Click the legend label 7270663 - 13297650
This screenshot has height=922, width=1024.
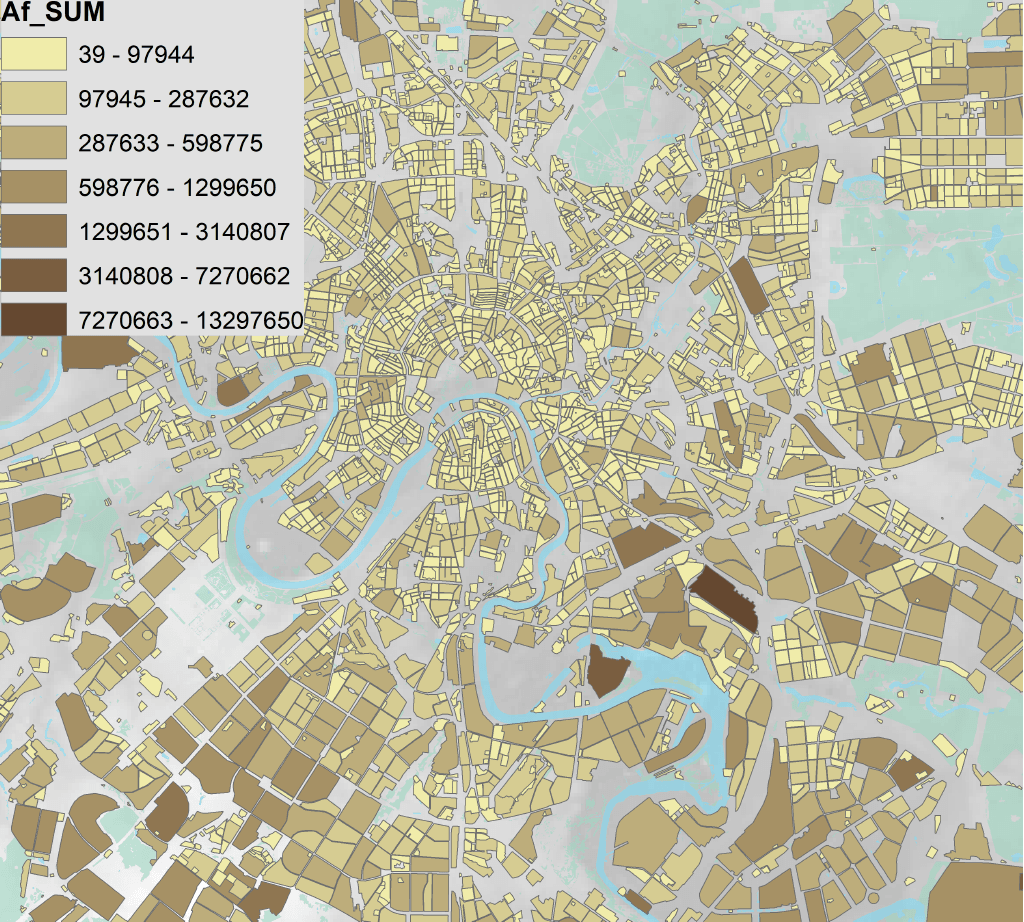pyautogui.click(x=191, y=320)
